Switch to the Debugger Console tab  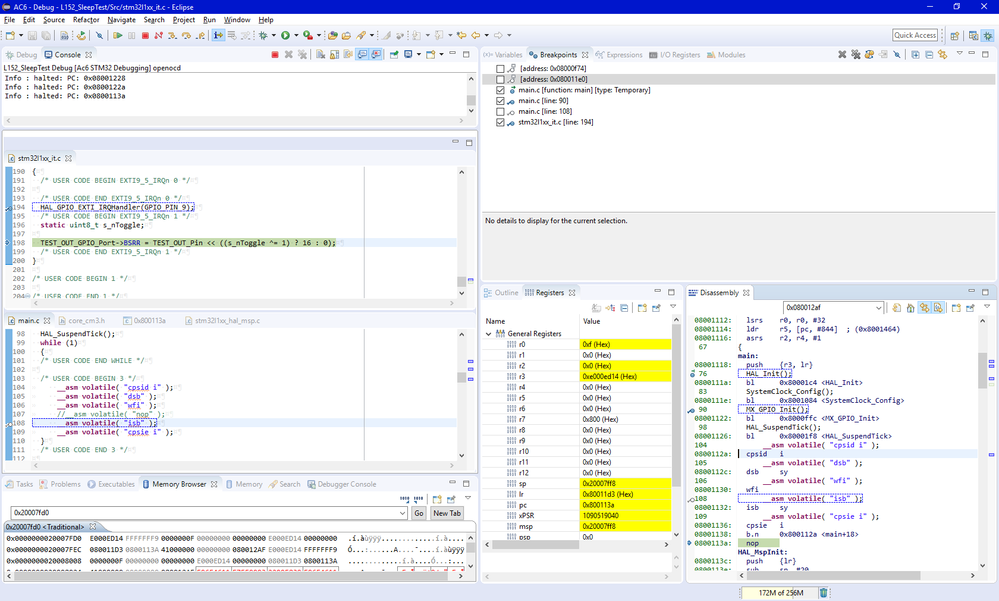coord(341,484)
